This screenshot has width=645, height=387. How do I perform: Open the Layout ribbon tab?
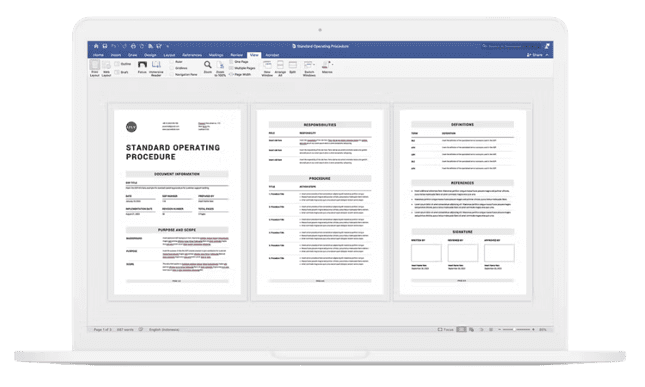[x=169, y=55]
